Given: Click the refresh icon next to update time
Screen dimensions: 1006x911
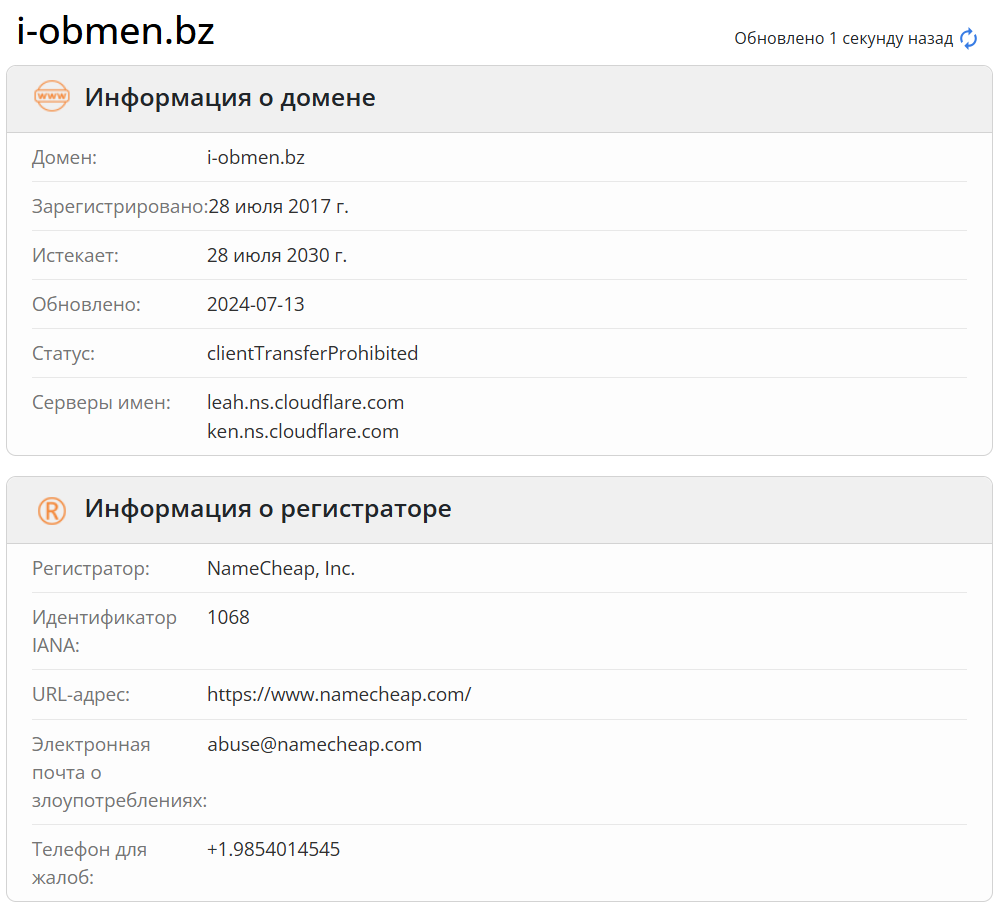Looking at the screenshot, I should click(968, 39).
